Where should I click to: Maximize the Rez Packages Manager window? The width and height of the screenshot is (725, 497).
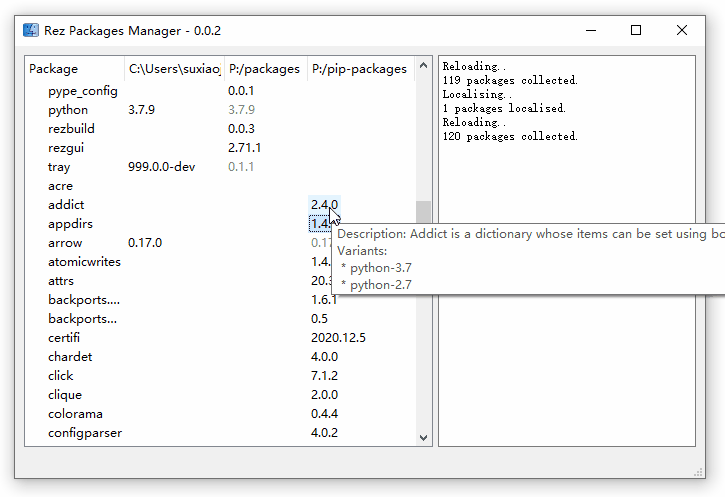click(x=636, y=31)
